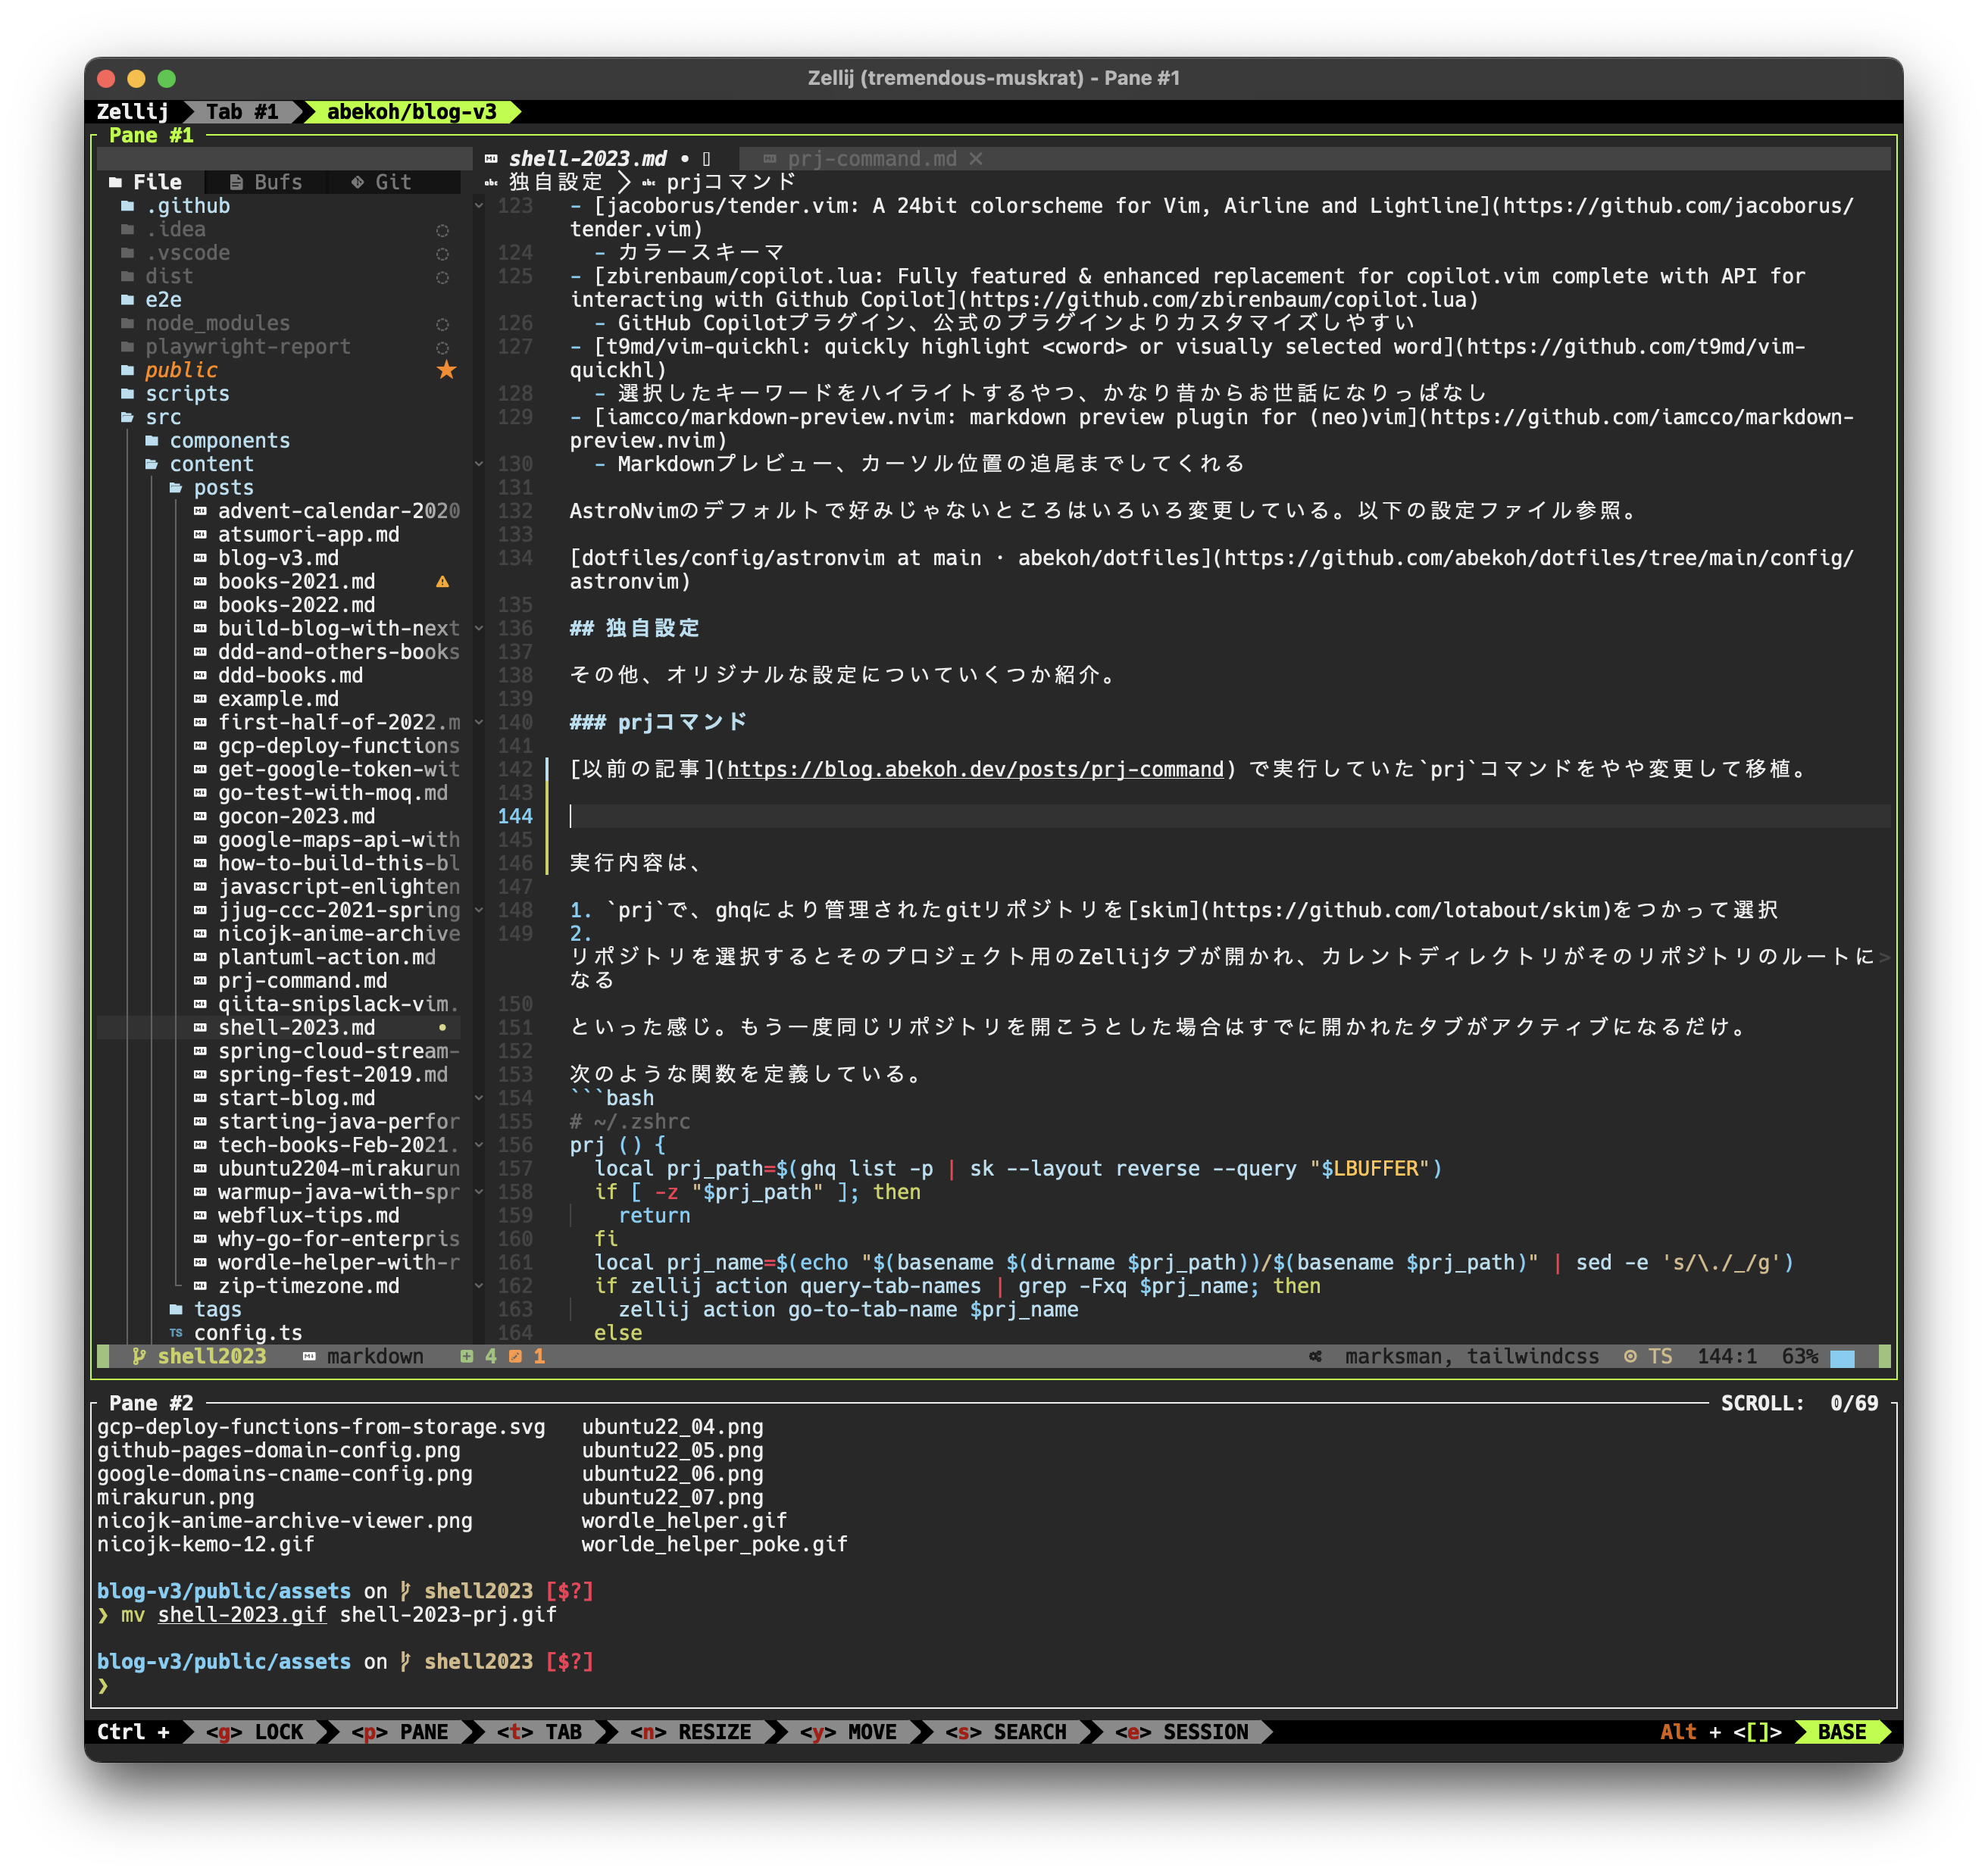Screen dimensions: 1988x1874
Task: Open the blog.abekoh.dev prj-command link
Action: tap(974, 769)
